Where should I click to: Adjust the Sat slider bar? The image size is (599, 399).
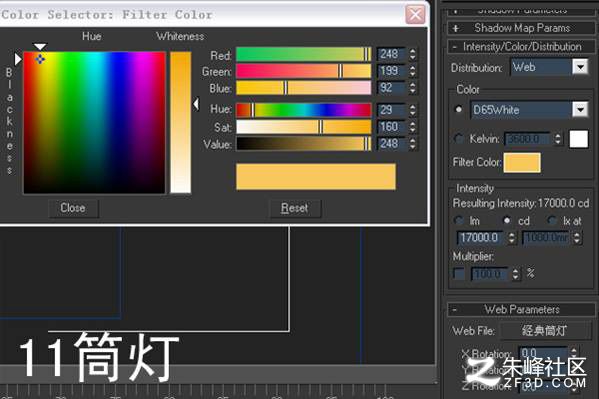click(x=303, y=127)
